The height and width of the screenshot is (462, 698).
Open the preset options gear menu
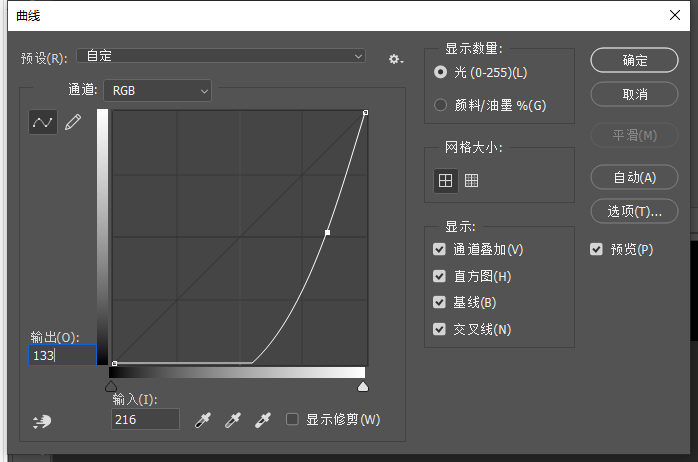click(x=395, y=59)
